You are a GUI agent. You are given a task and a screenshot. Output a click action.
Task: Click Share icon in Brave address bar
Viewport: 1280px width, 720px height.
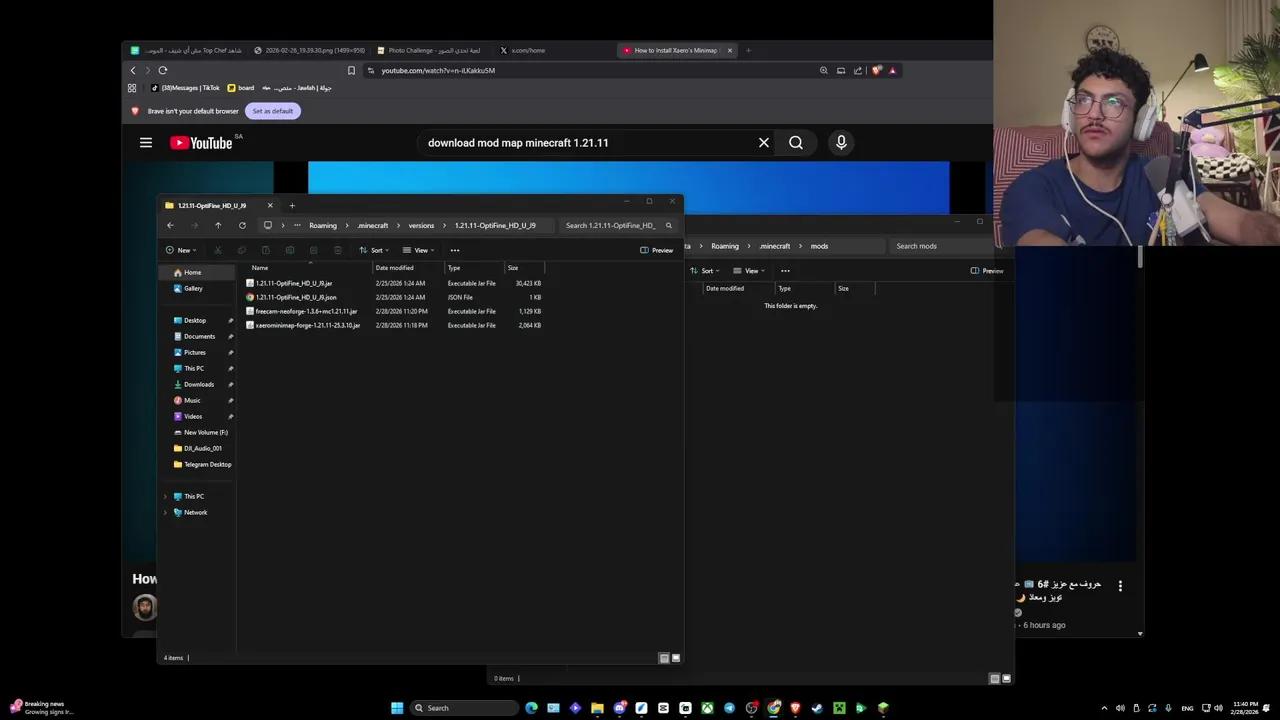tap(858, 70)
